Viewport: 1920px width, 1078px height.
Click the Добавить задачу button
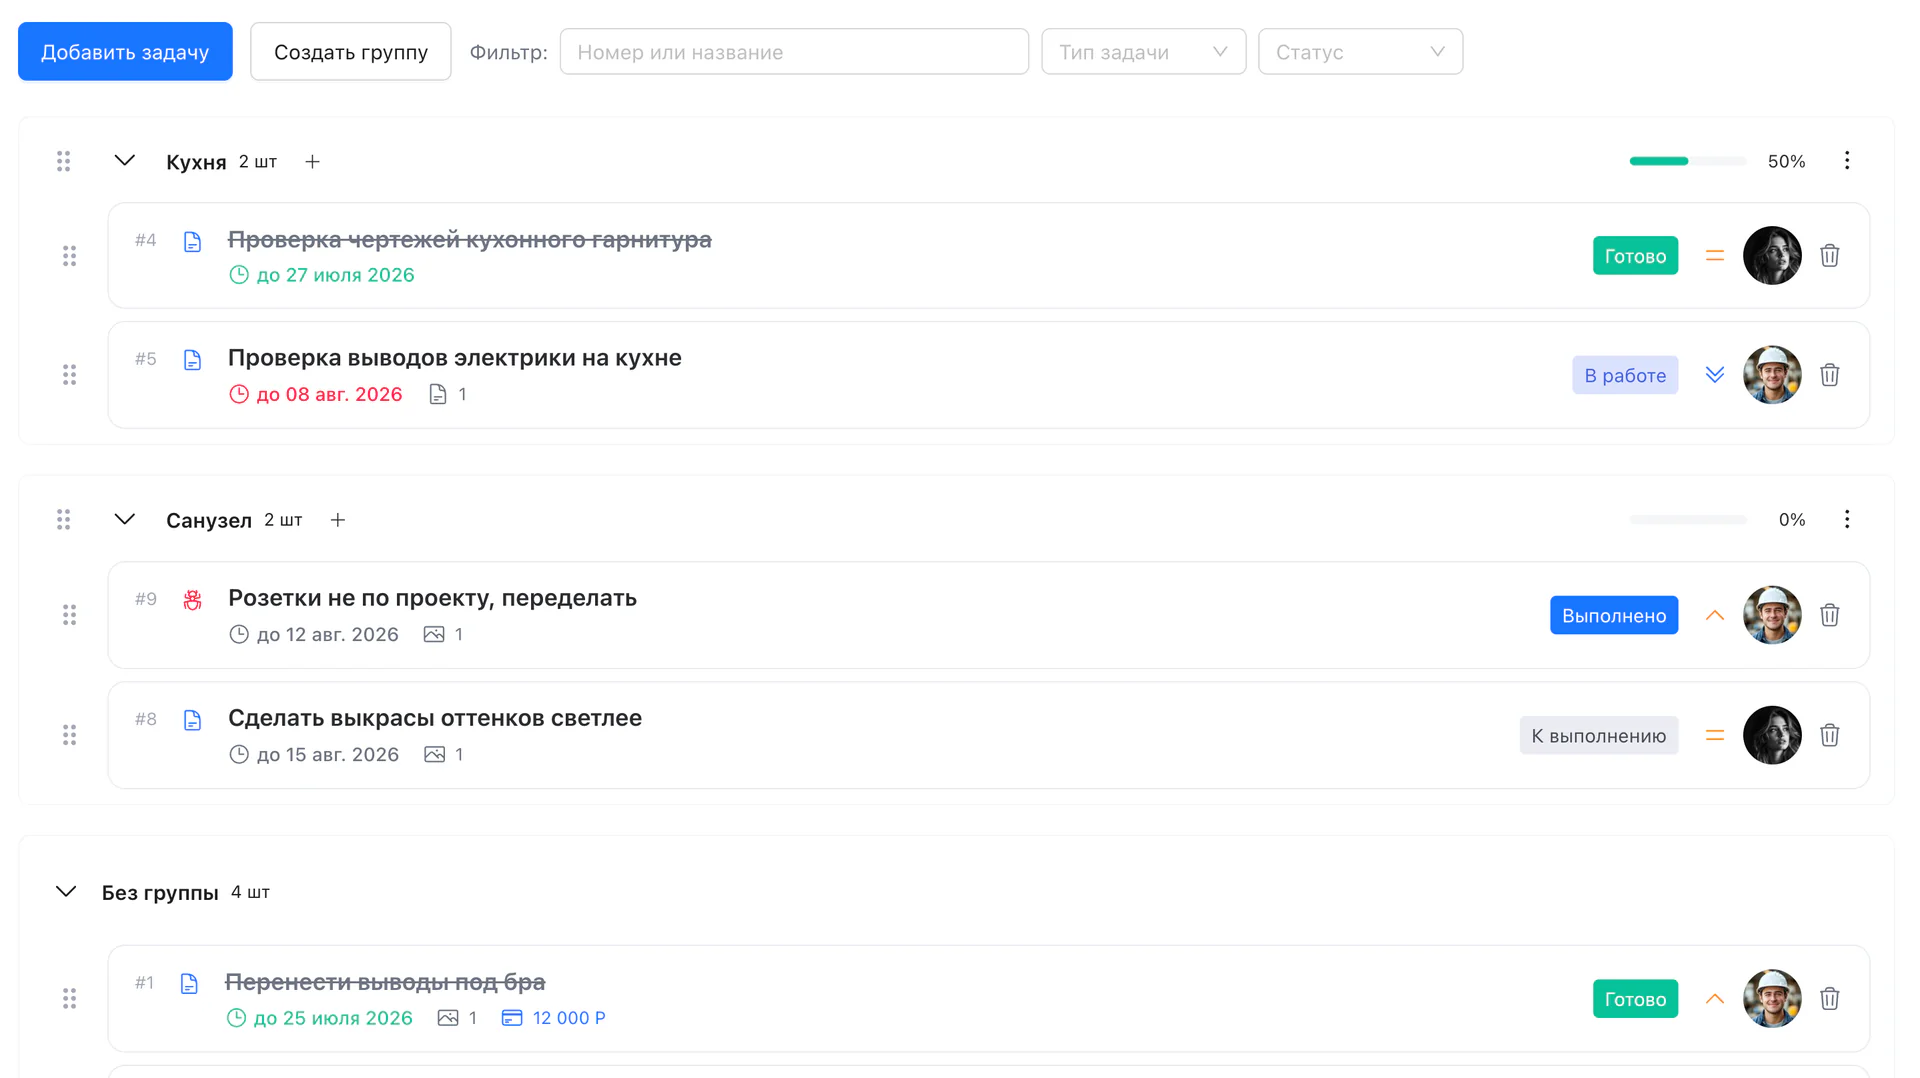point(125,52)
